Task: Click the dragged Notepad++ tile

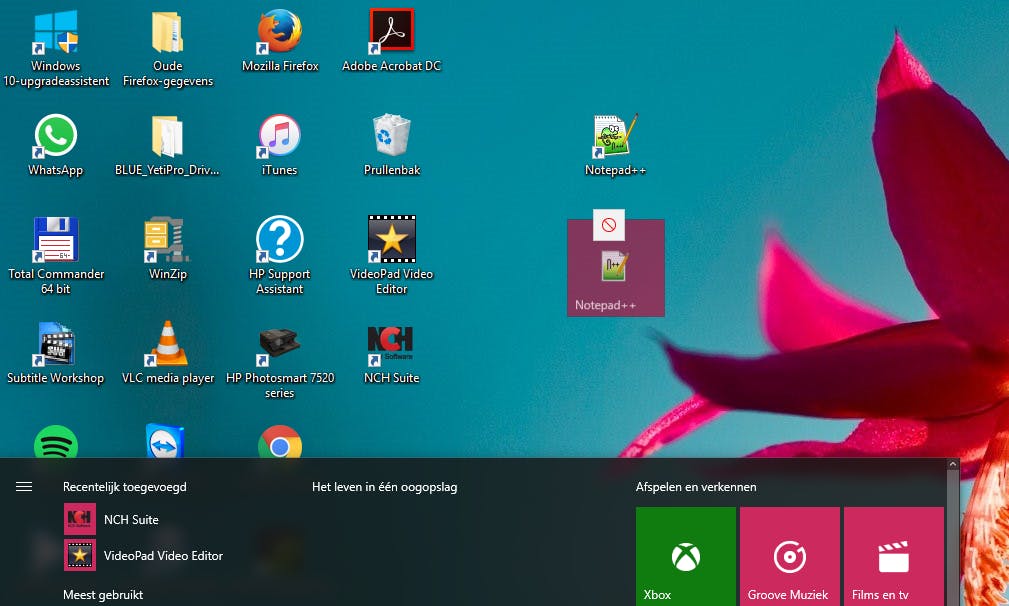Action: pyautogui.click(x=615, y=268)
